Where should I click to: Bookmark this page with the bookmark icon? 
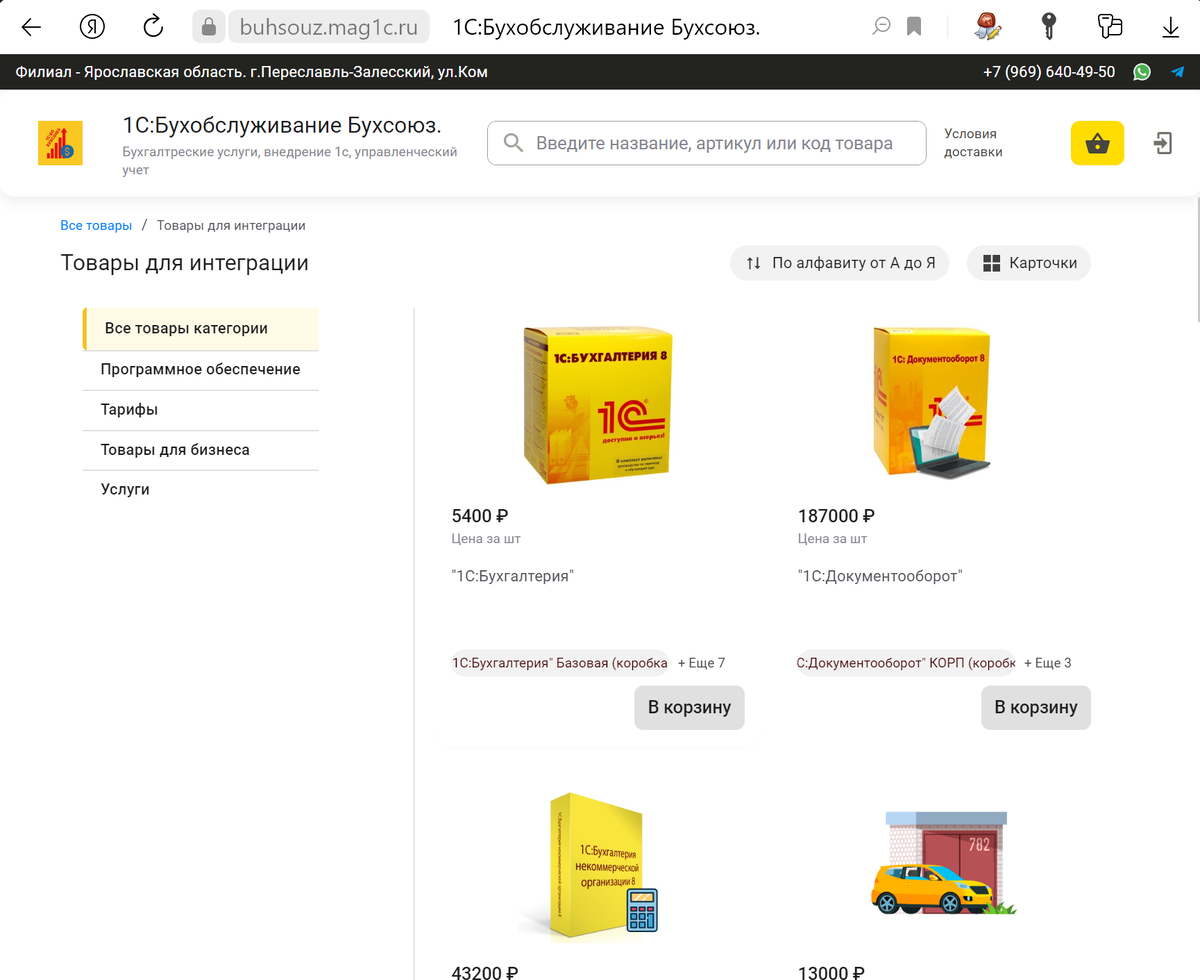coord(914,27)
